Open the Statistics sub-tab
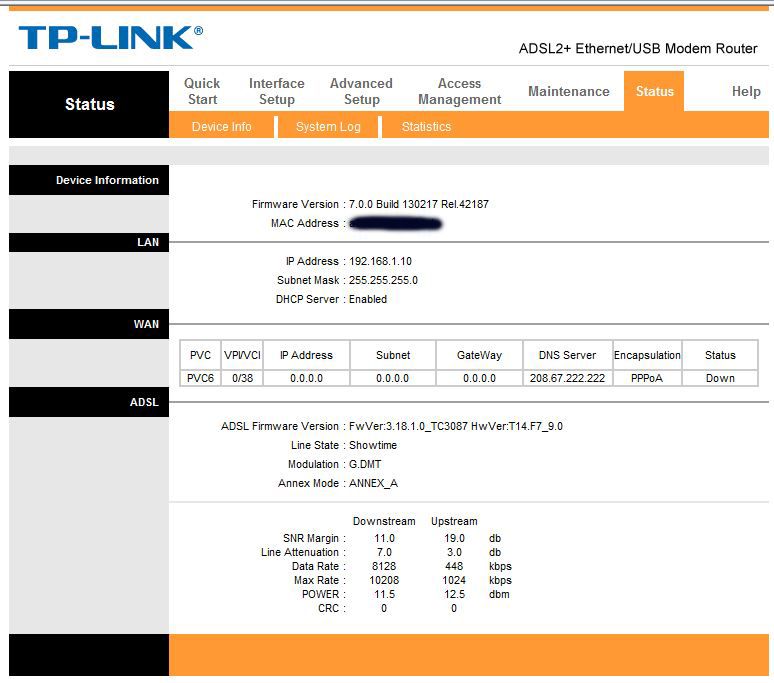The image size is (774, 683). pyautogui.click(x=426, y=127)
